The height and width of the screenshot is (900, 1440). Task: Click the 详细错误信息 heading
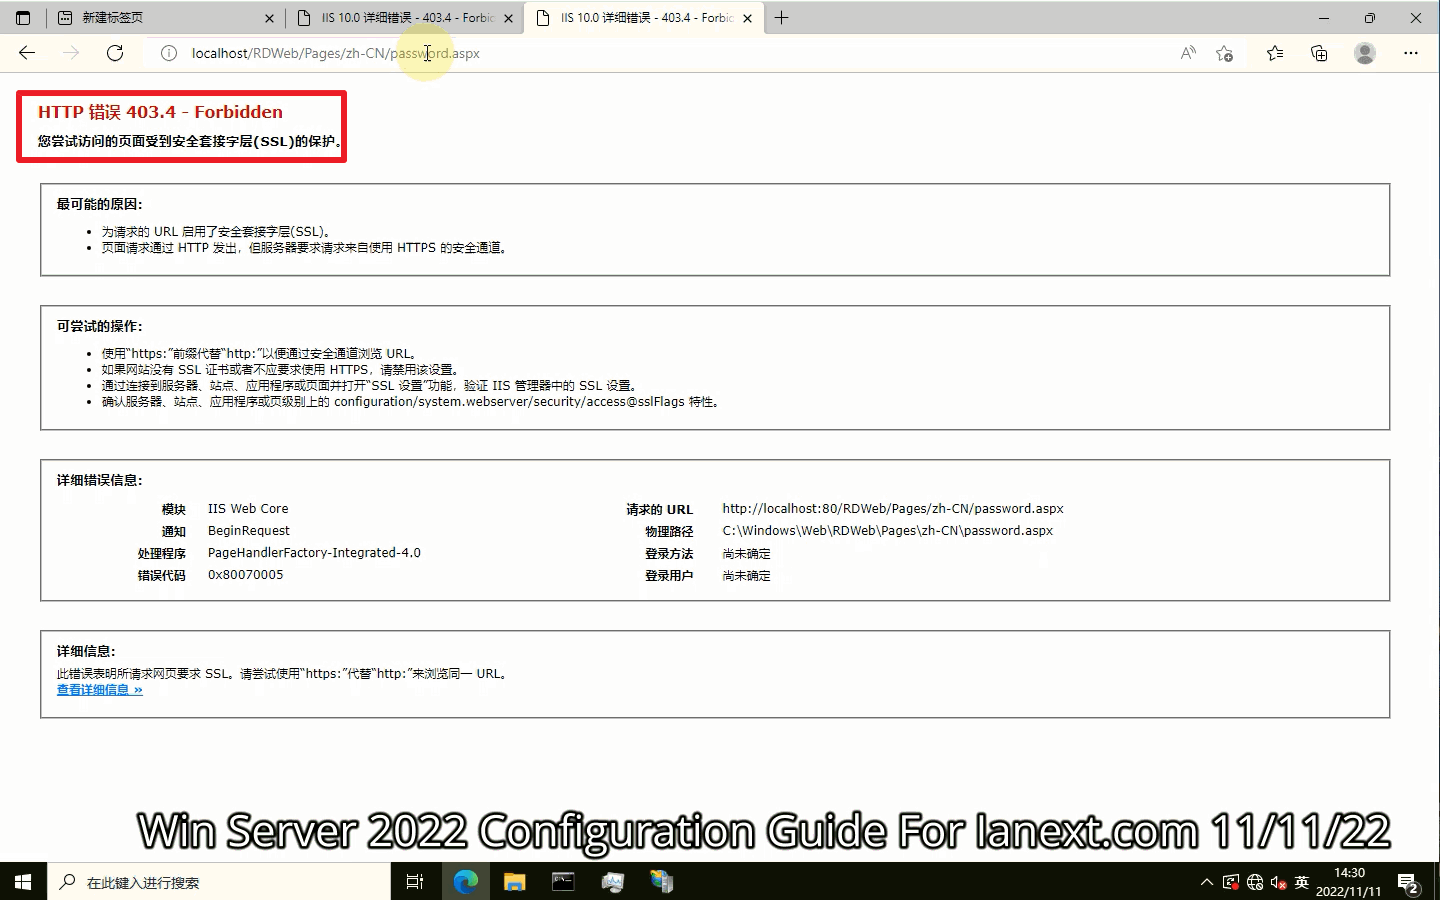(99, 480)
